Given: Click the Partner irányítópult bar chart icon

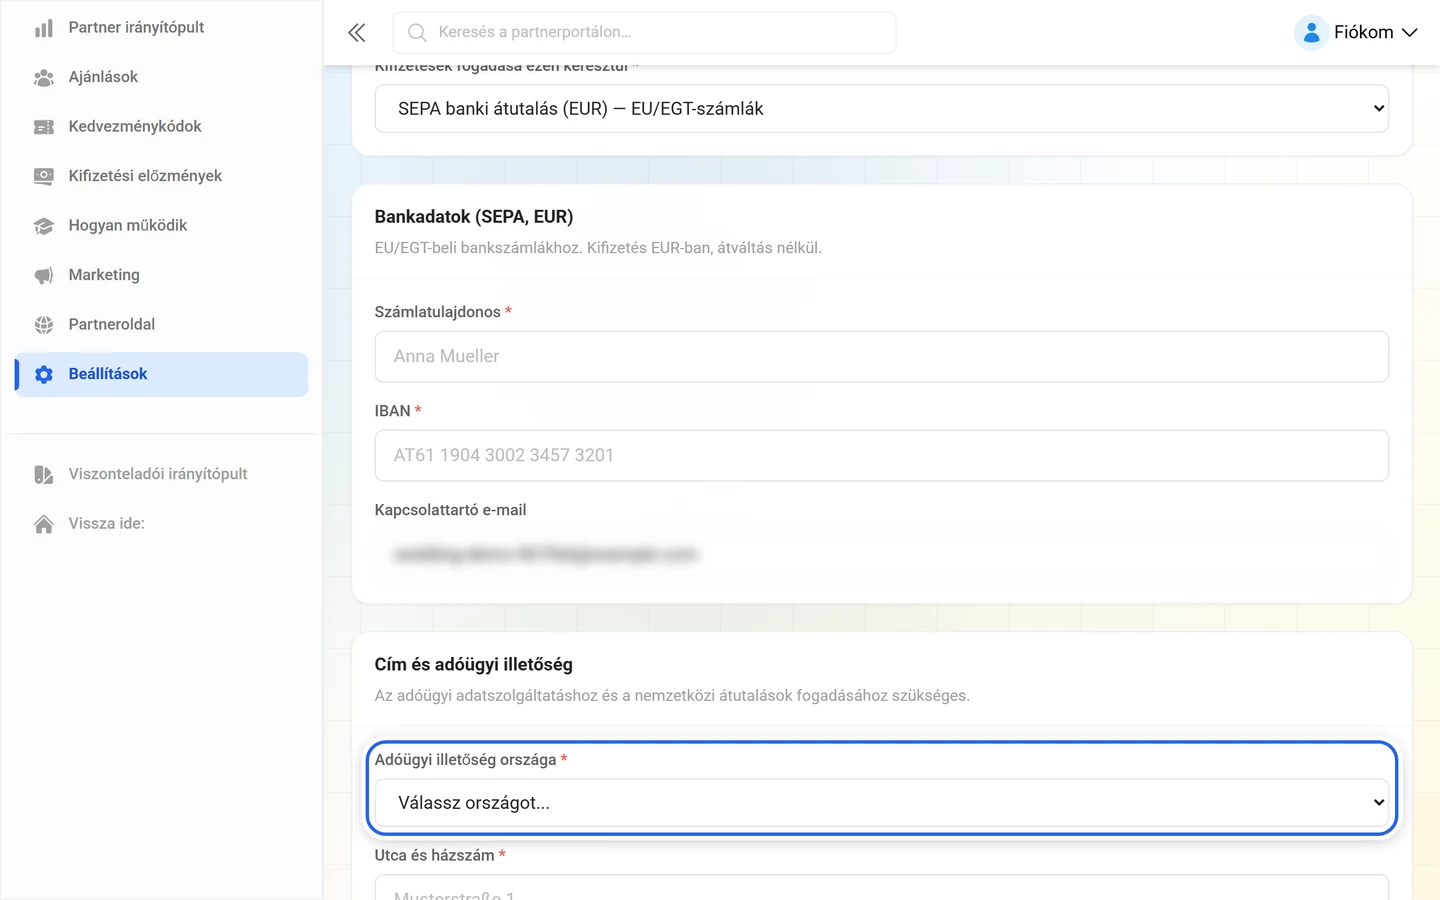Looking at the screenshot, I should coord(44,28).
